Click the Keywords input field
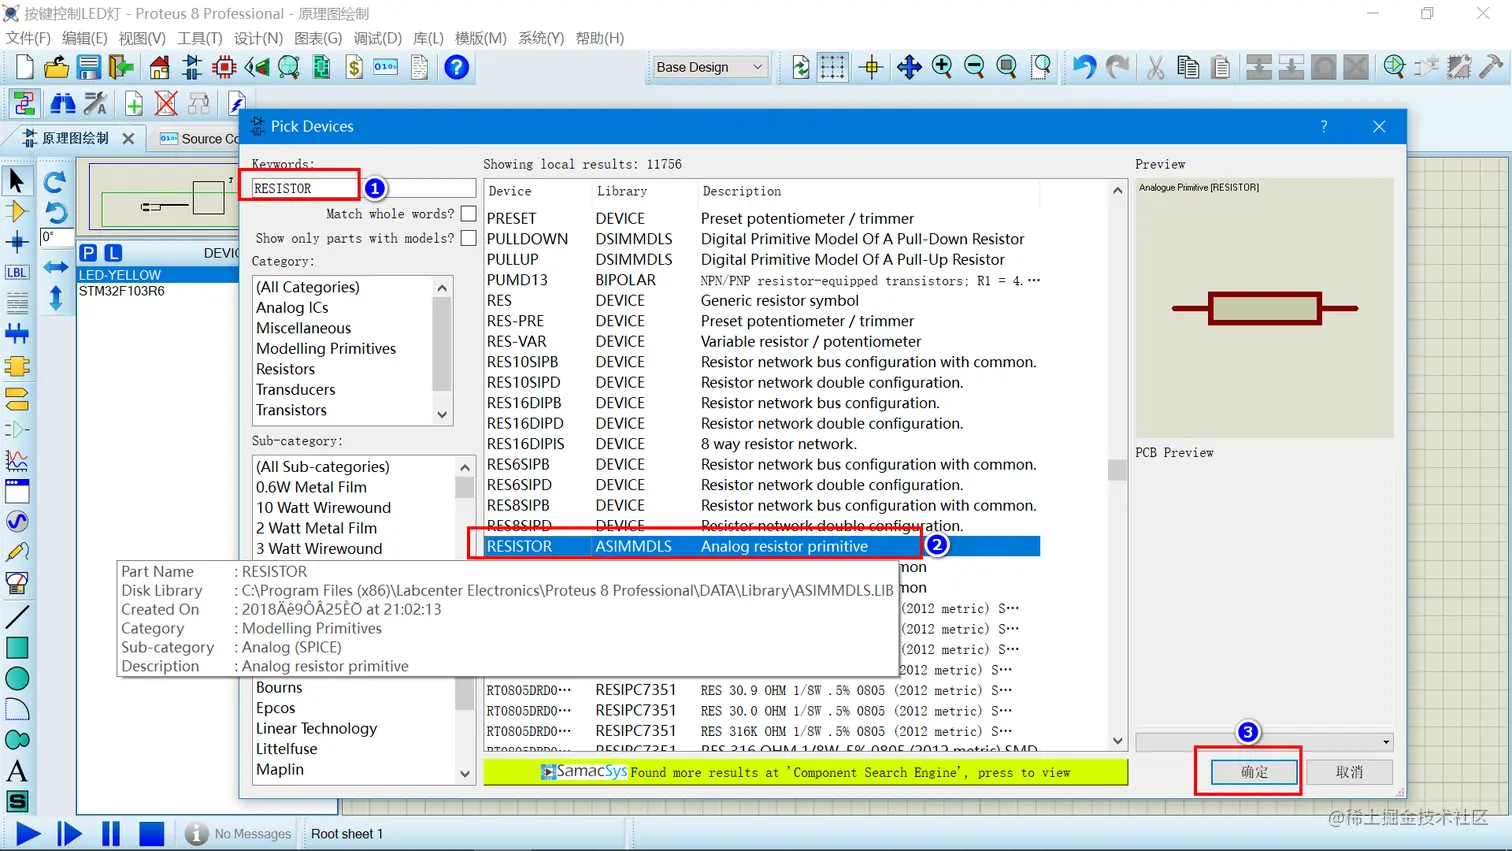 click(x=364, y=188)
